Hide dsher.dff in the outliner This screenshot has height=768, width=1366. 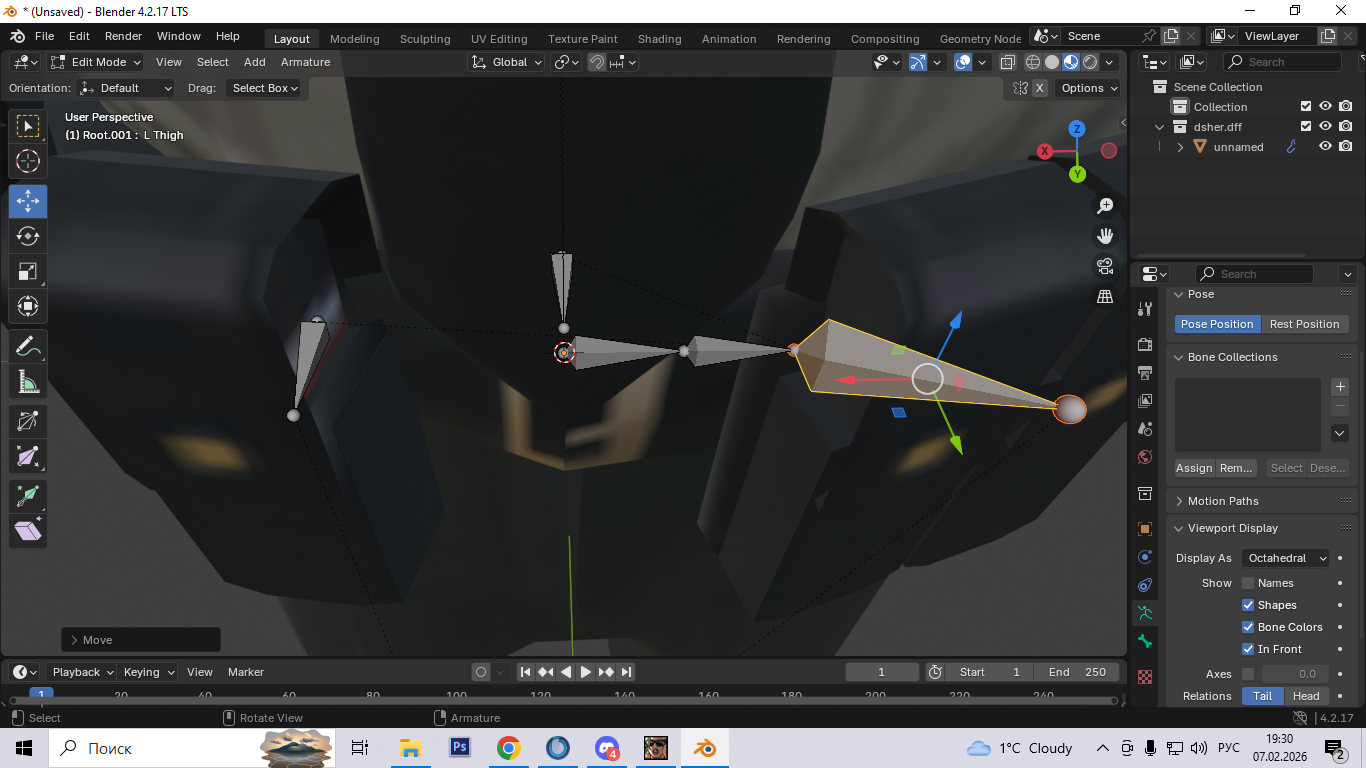click(x=1325, y=127)
